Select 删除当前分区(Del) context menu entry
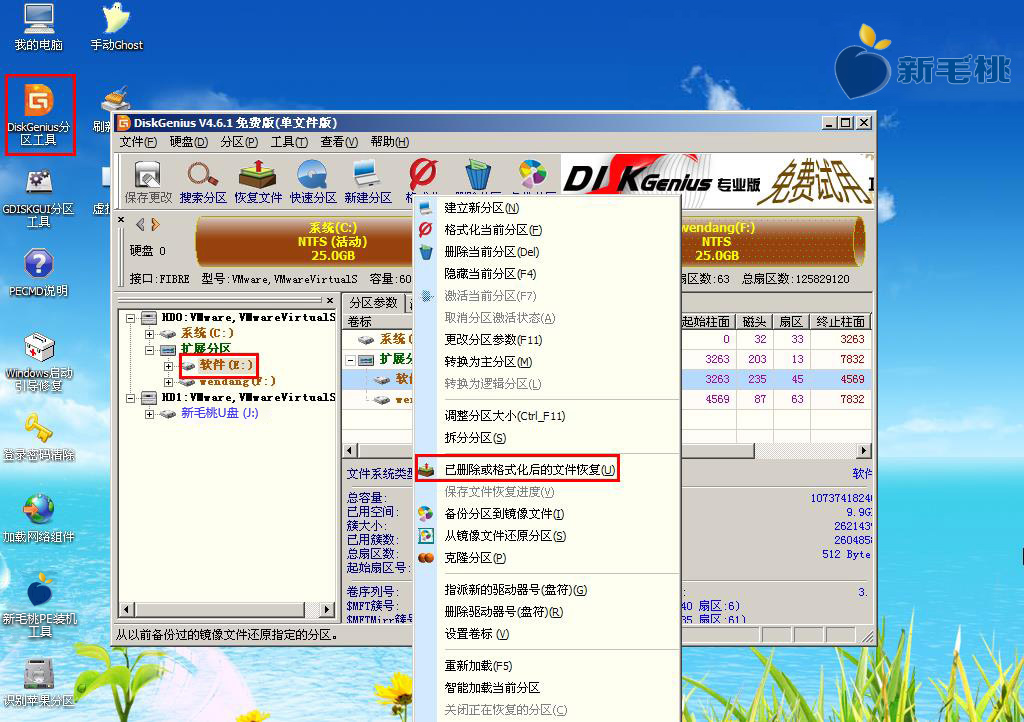The image size is (1024, 722). [x=547, y=252]
